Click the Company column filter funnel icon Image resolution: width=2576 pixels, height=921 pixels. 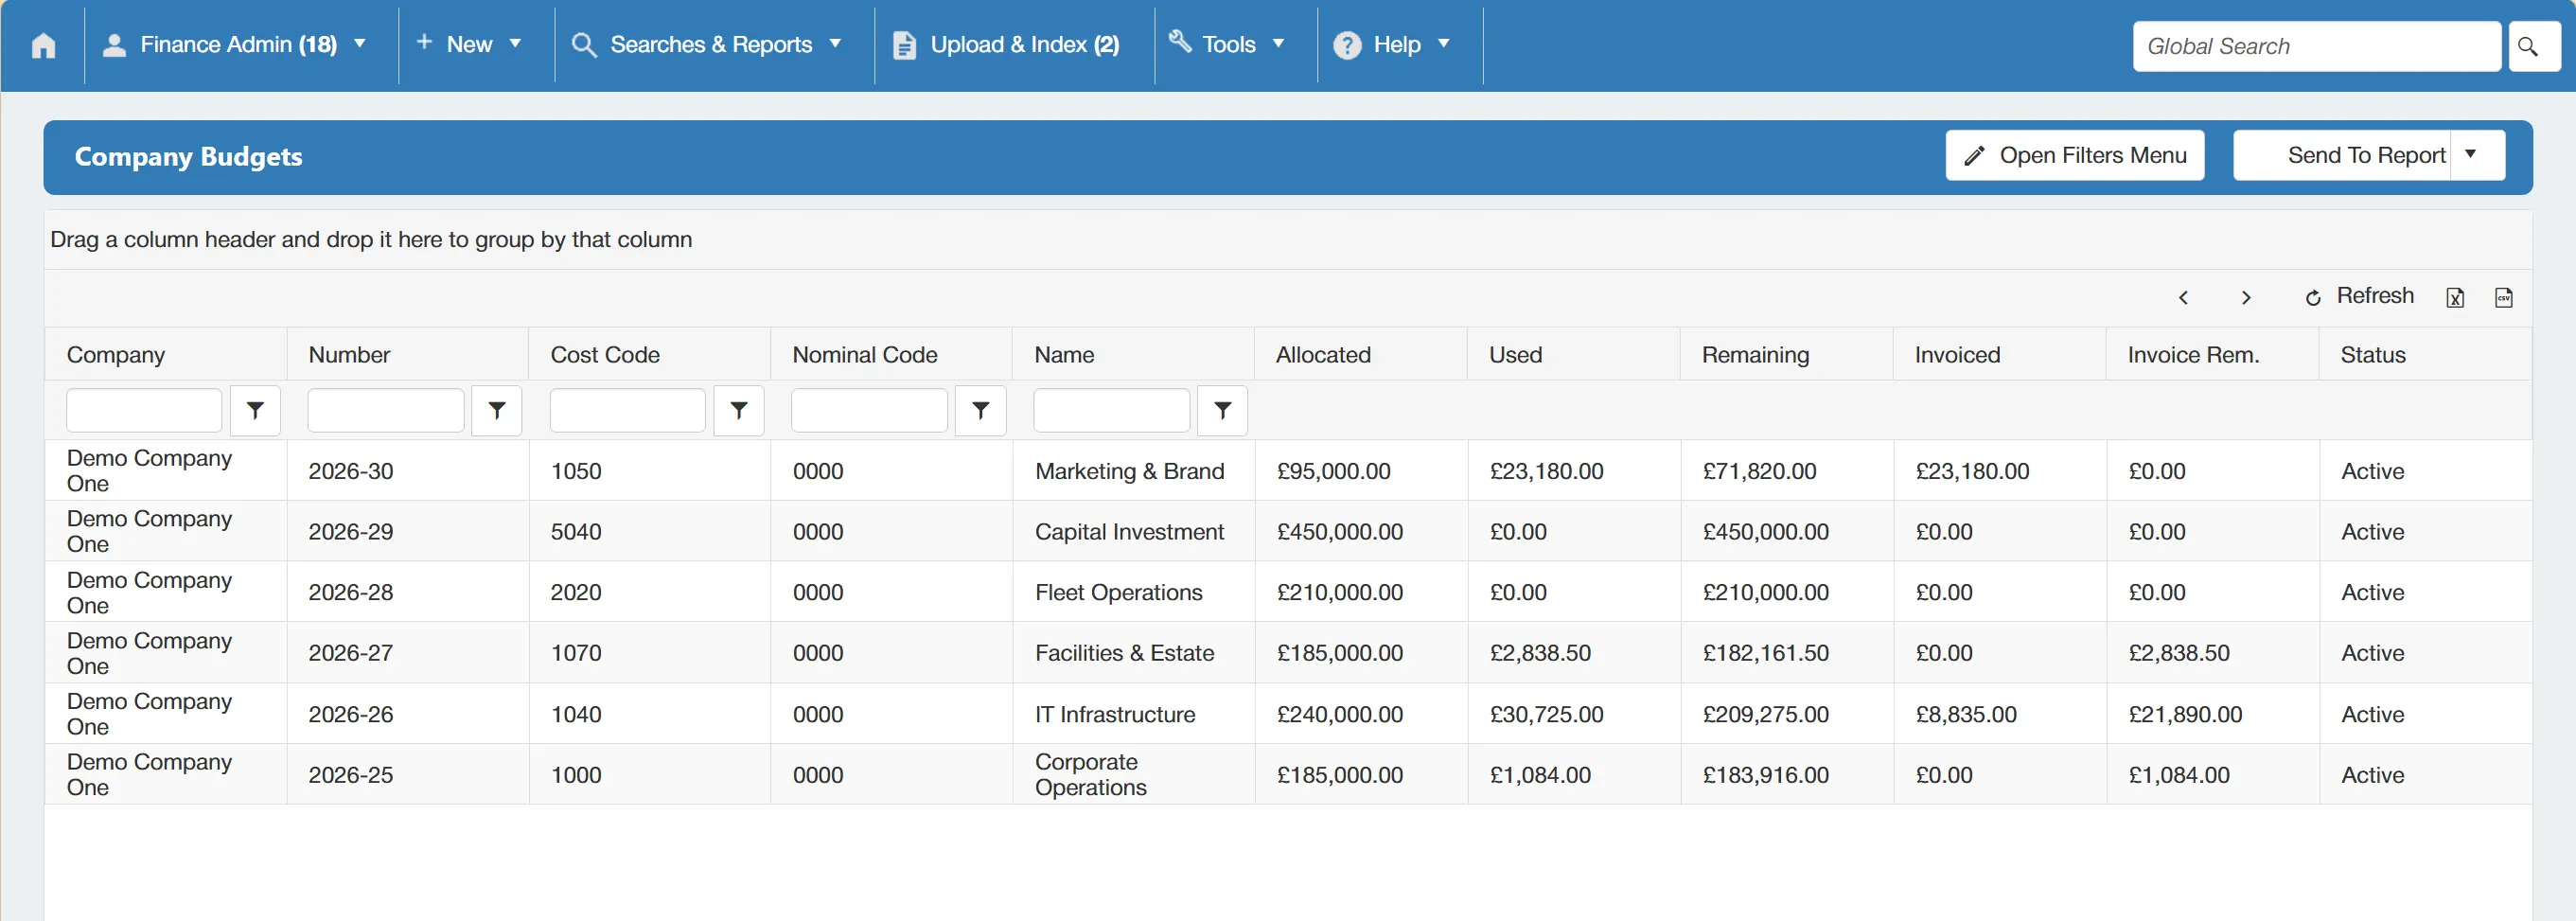pyautogui.click(x=255, y=410)
